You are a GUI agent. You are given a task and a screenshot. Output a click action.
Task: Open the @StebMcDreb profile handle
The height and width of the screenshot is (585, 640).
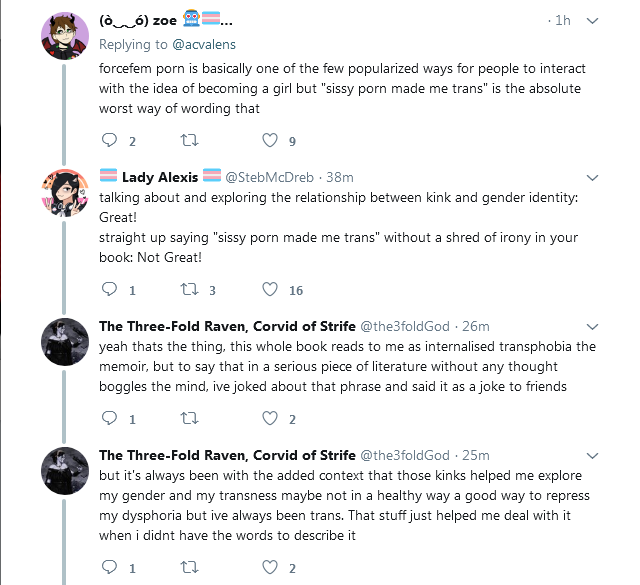click(267, 177)
